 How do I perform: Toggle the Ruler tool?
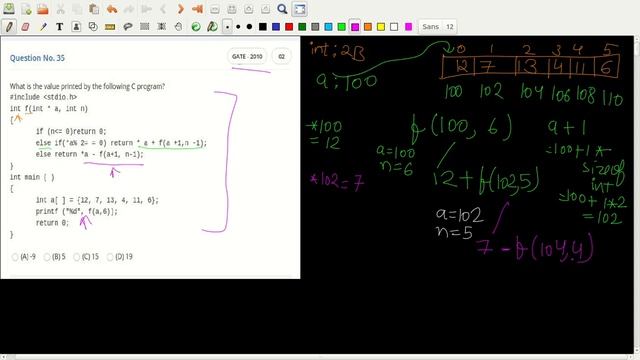[x=110, y=27]
